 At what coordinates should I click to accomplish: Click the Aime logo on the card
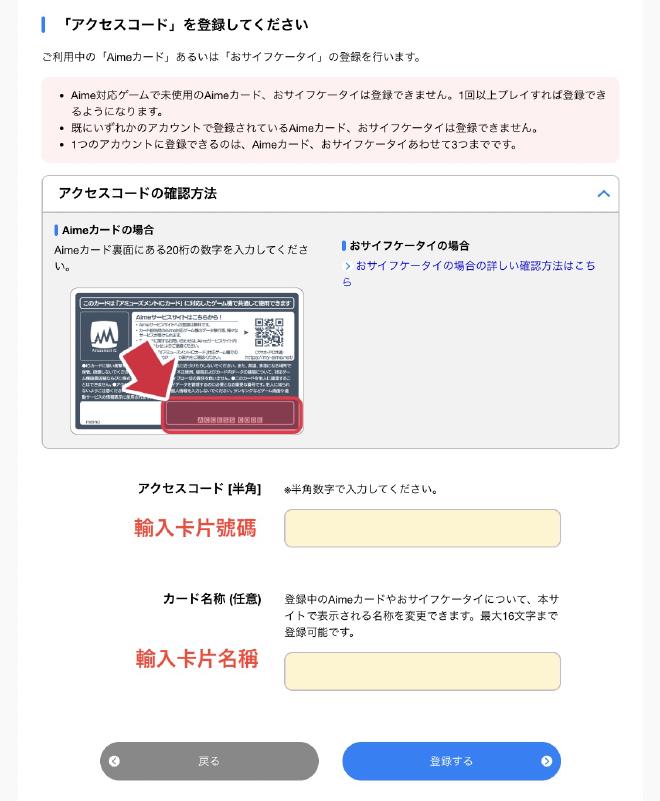[x=104, y=336]
